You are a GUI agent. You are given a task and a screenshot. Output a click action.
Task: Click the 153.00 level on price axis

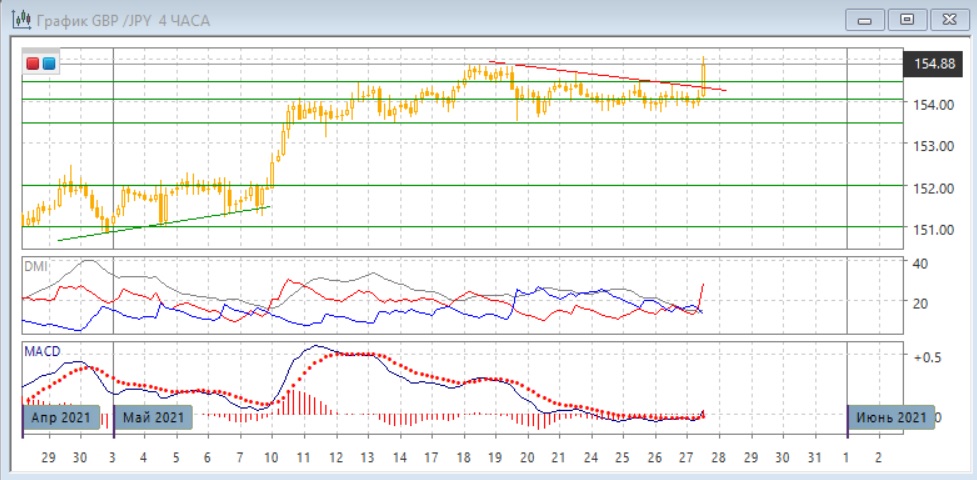pos(935,146)
